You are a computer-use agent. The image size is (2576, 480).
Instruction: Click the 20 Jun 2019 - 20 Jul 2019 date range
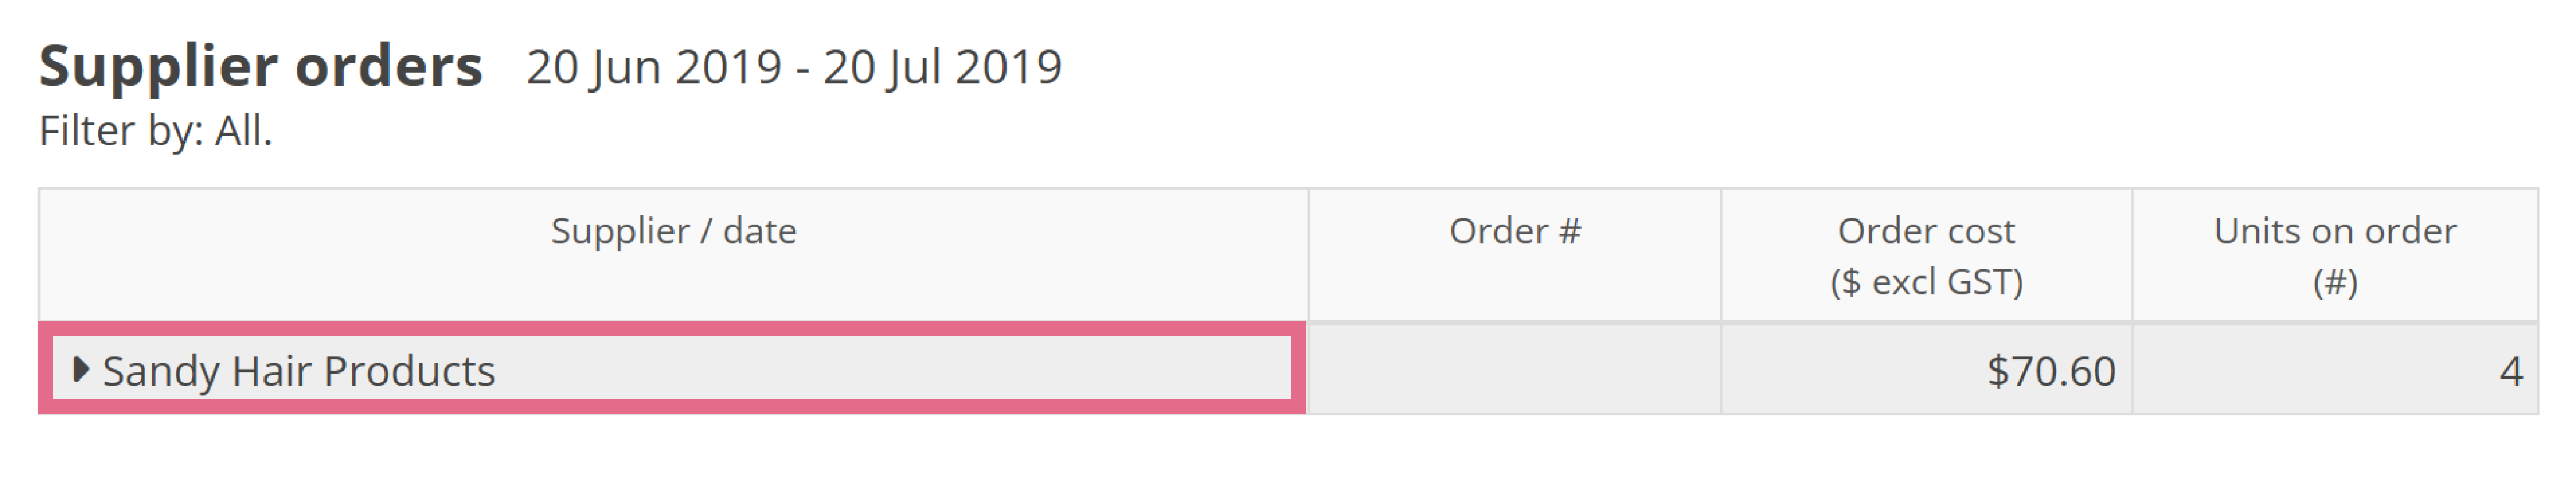[x=794, y=68]
